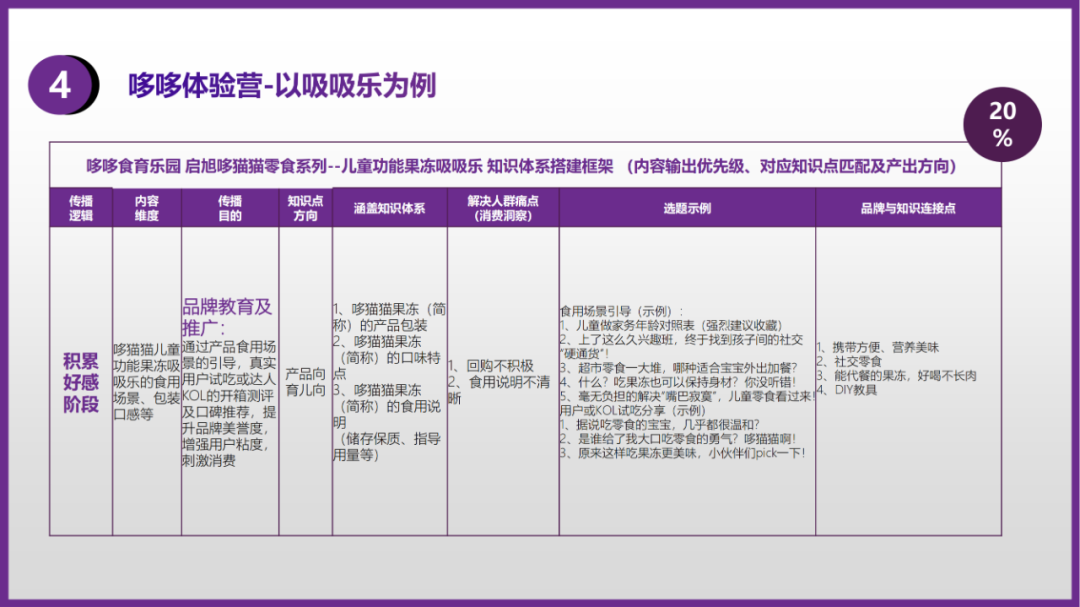
Task: Click the paragraph starting "通过产品食用场景"
Action: pos(229,403)
